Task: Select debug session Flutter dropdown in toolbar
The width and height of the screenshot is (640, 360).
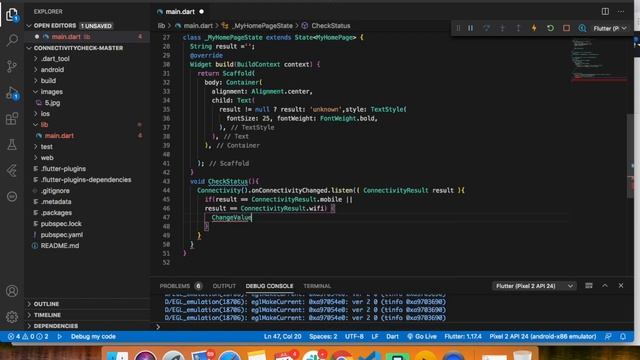Action: click(x=610, y=28)
